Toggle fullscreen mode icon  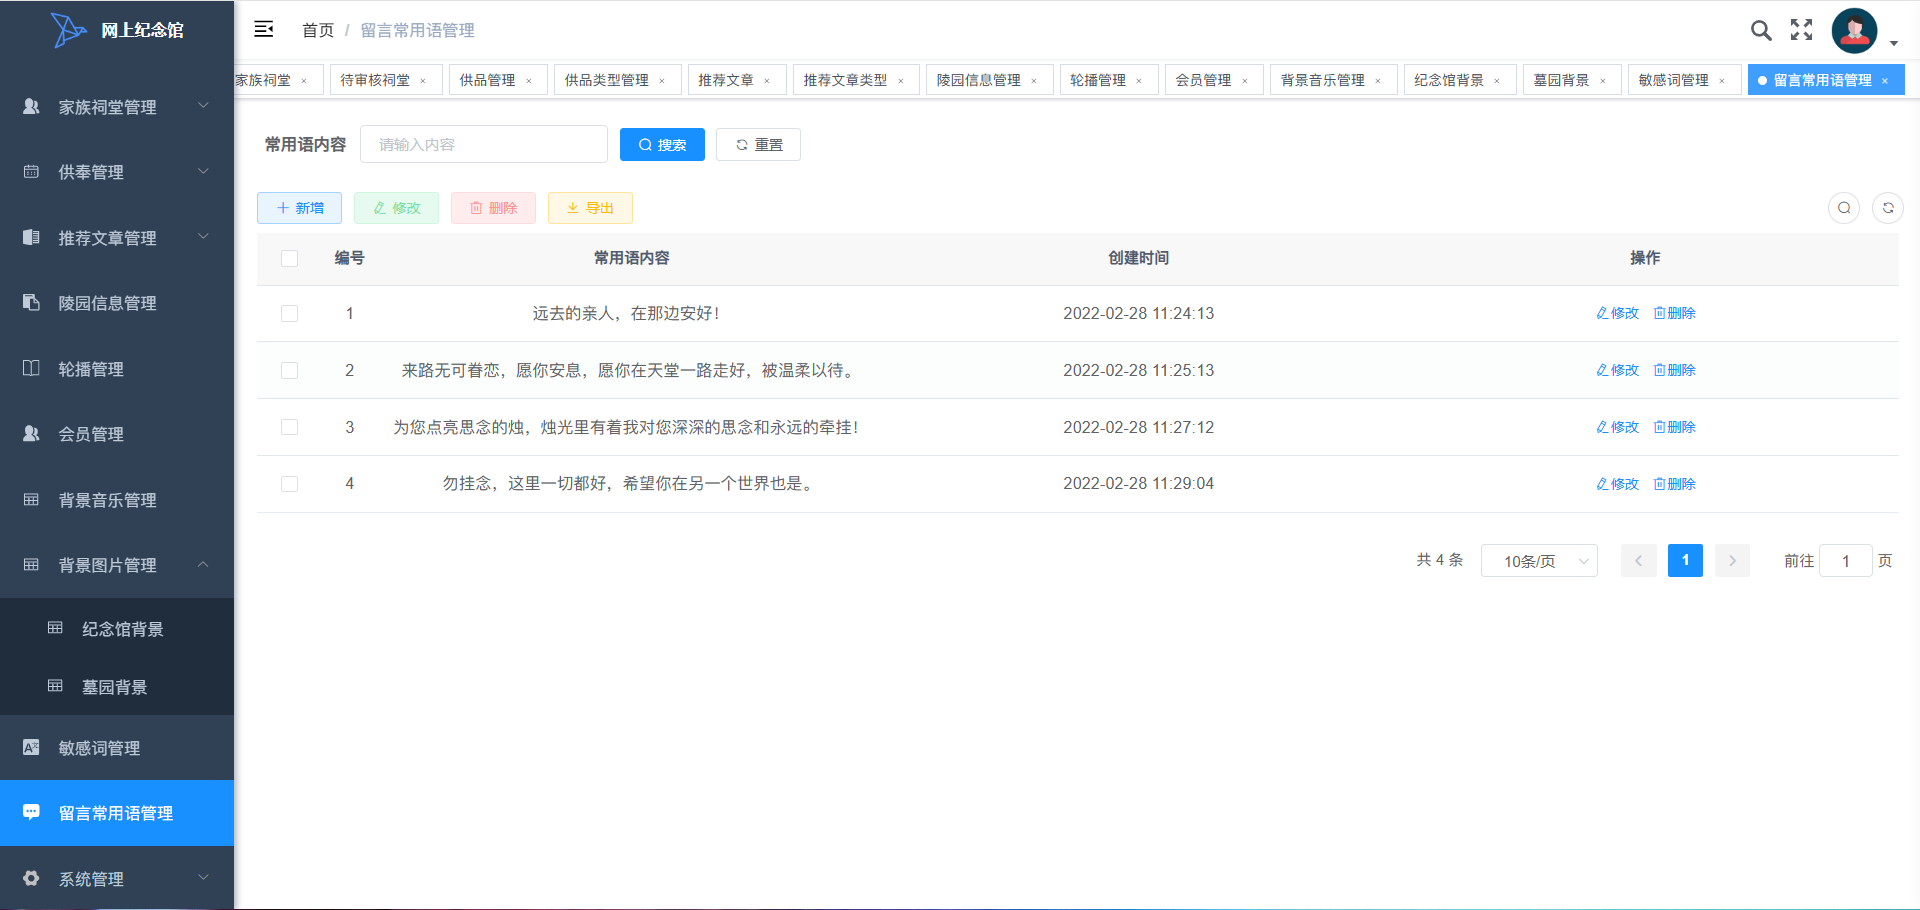pos(1801,30)
